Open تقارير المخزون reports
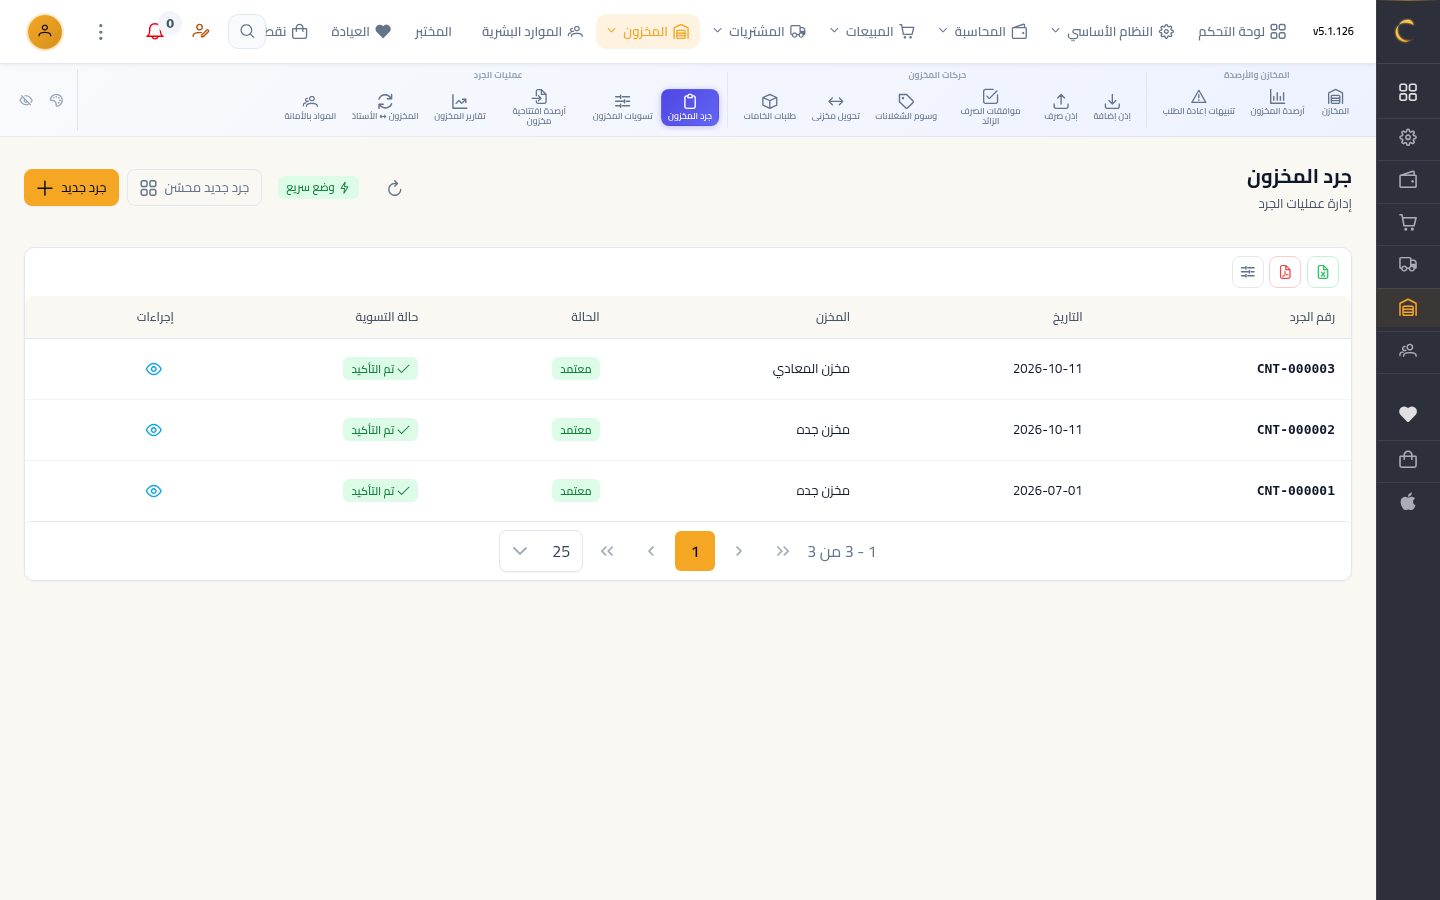 (460, 106)
